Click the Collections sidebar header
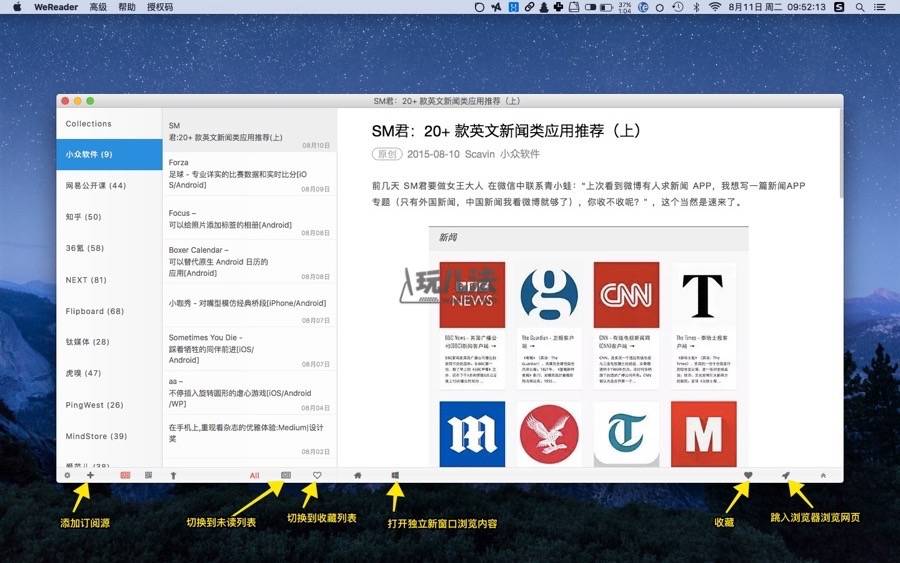This screenshot has width=900, height=563. [x=88, y=123]
